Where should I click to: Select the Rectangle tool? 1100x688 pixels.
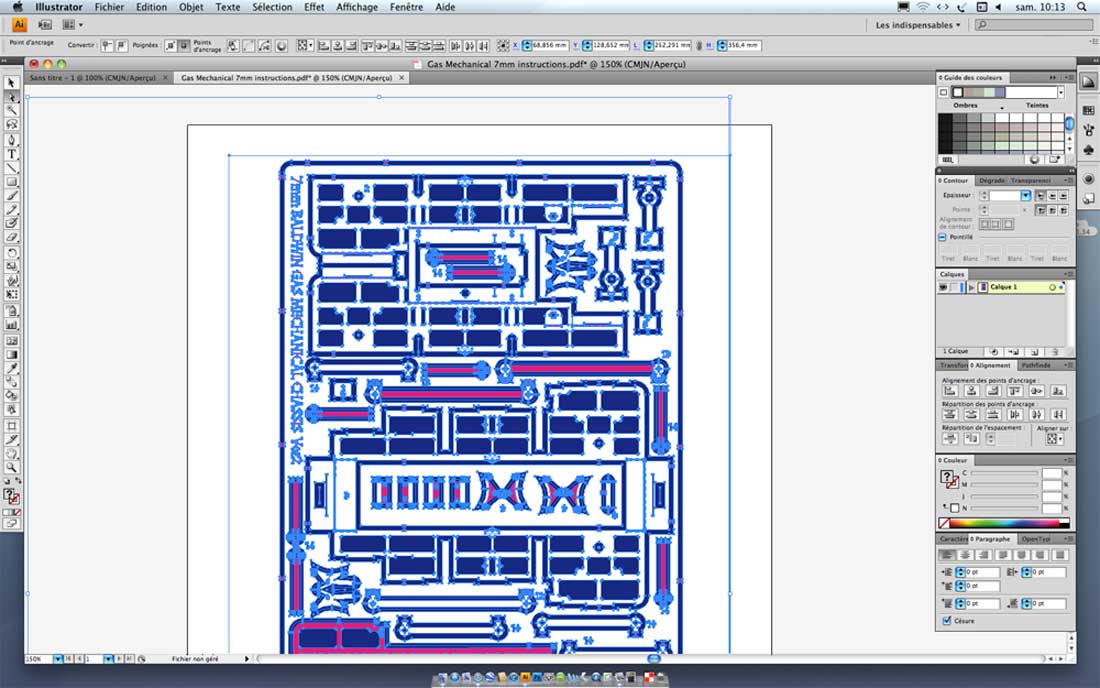pyautogui.click(x=11, y=182)
